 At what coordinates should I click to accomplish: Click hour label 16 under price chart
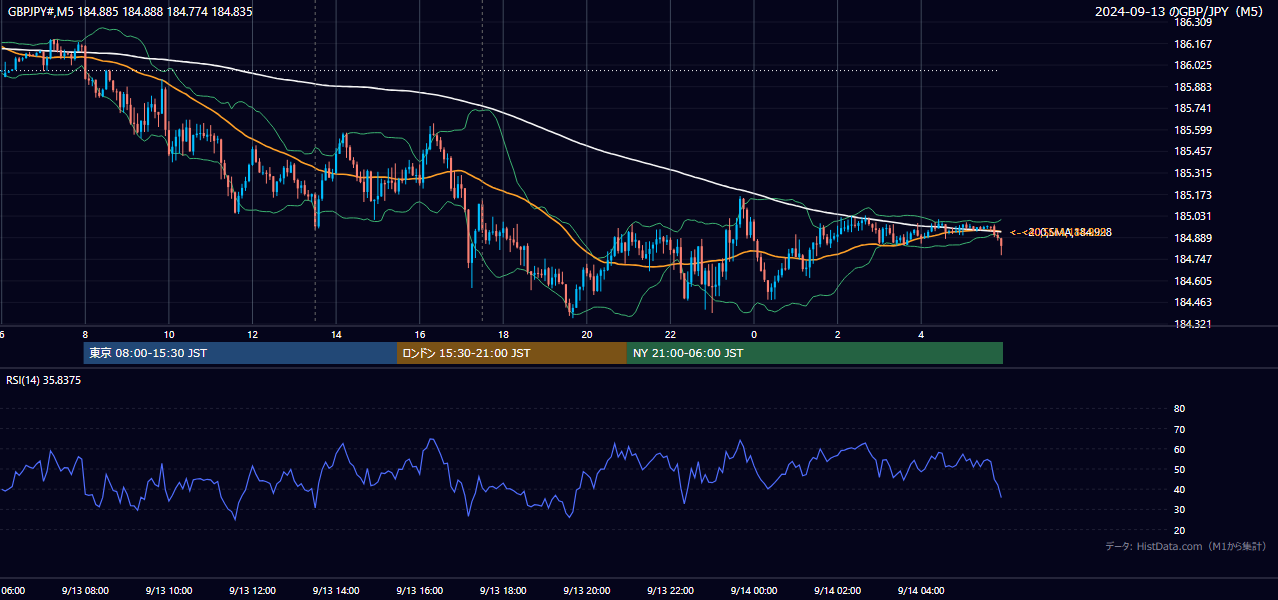coord(420,335)
